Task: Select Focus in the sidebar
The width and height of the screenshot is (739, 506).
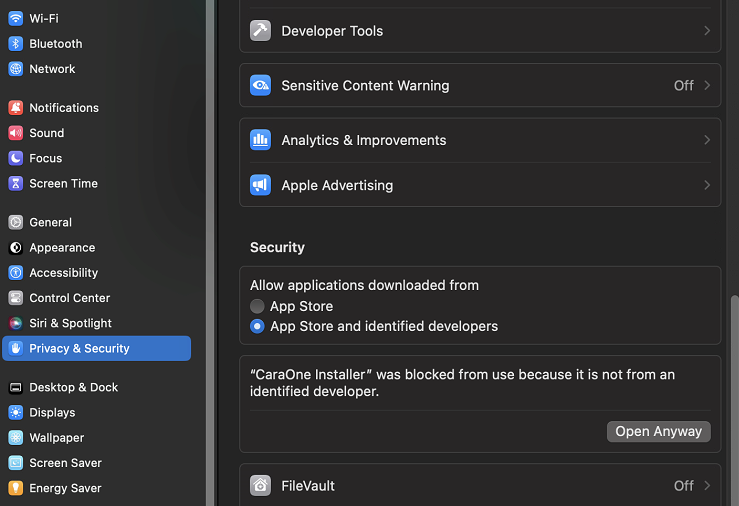Action: (x=96, y=158)
